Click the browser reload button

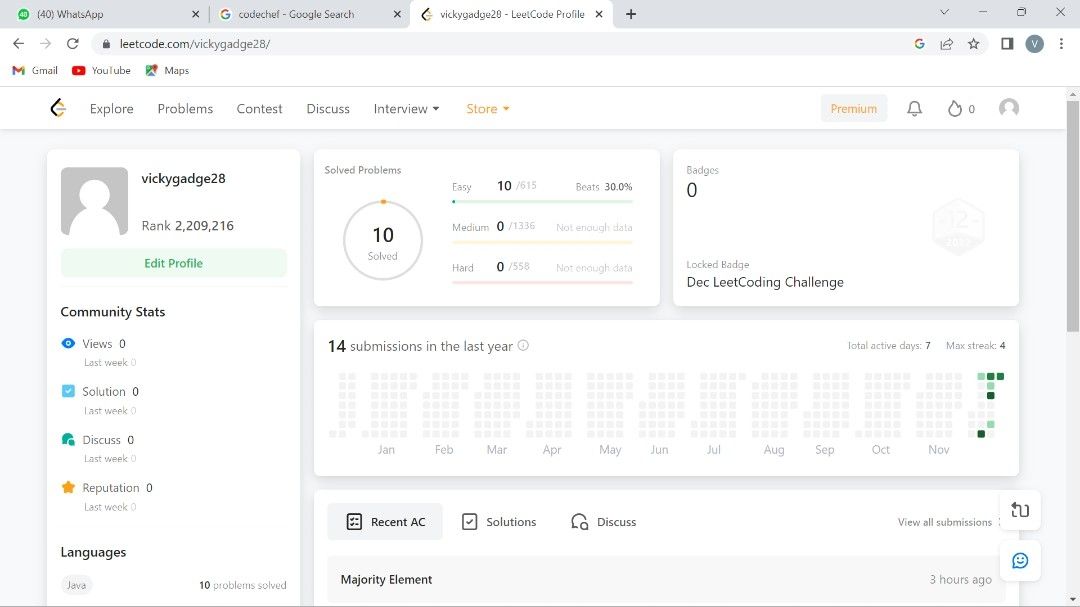coord(72,44)
